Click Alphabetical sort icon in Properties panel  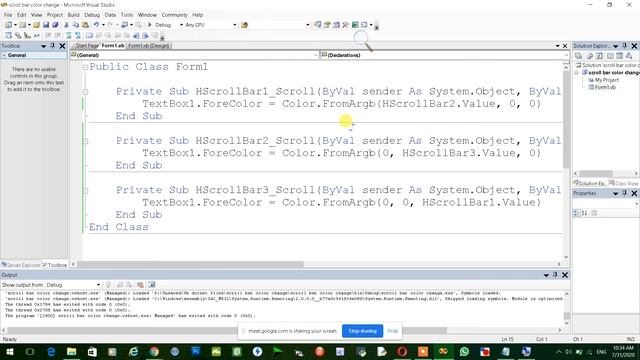(x=584, y=213)
